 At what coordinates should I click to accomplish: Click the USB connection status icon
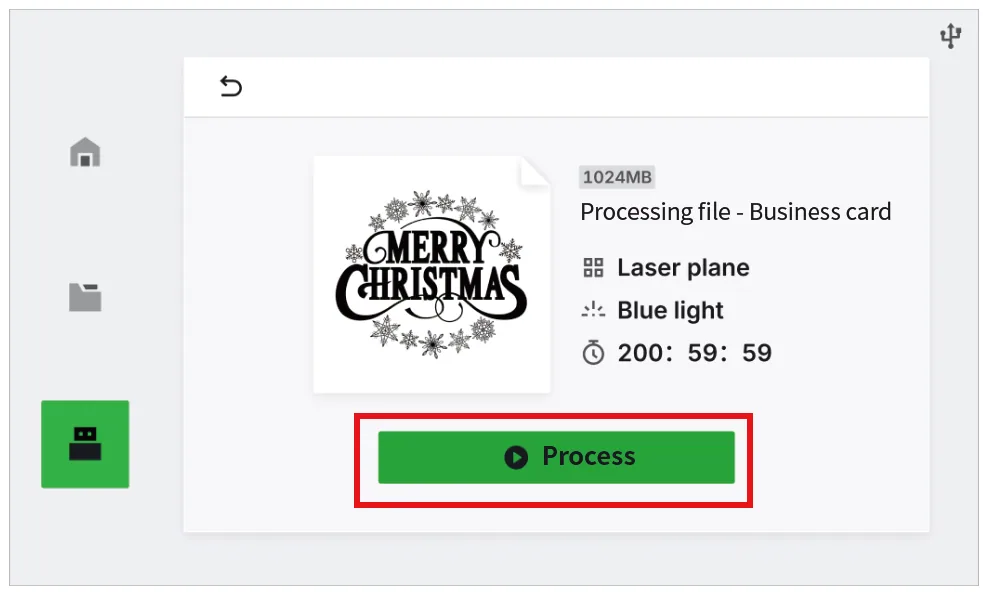click(950, 36)
